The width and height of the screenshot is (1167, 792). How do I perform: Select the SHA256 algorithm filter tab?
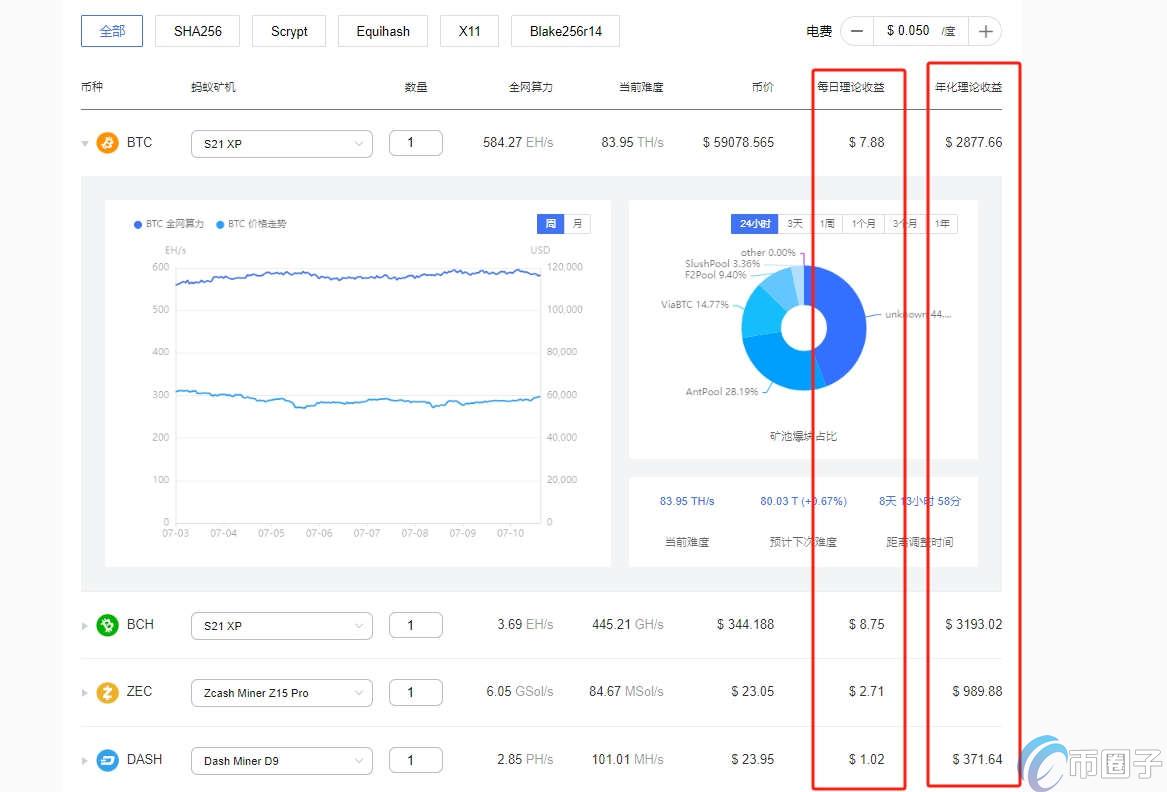click(198, 31)
